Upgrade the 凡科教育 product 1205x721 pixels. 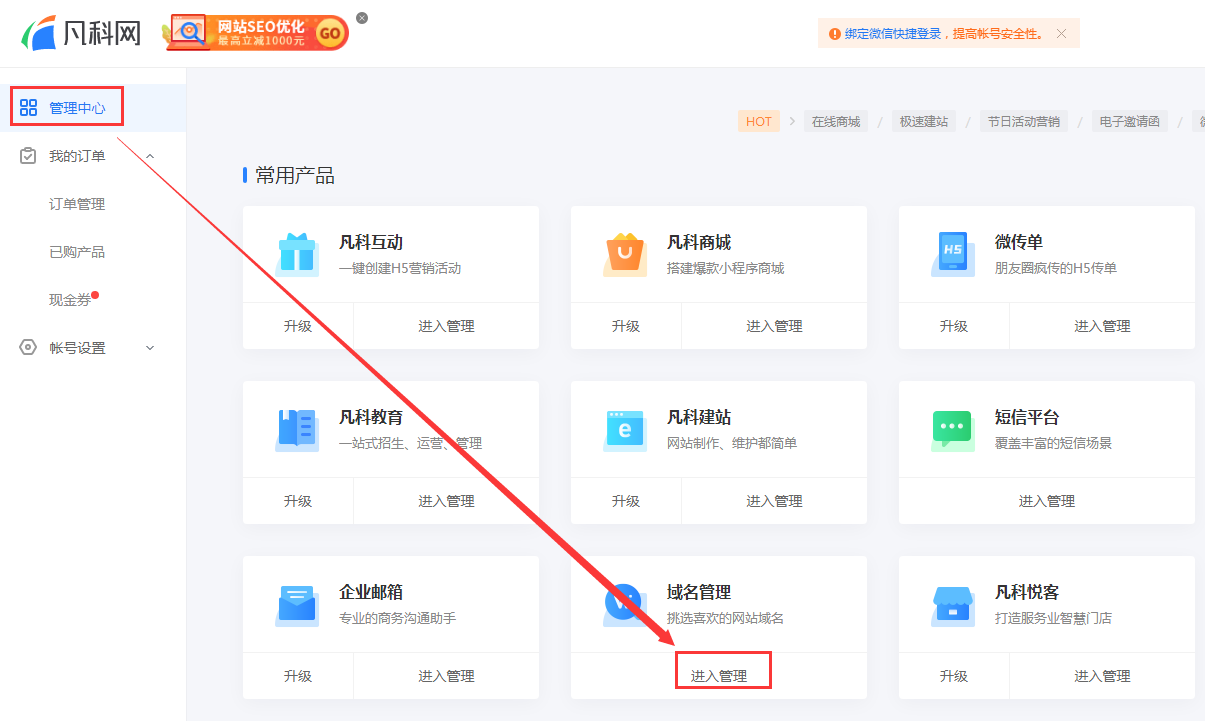click(298, 501)
